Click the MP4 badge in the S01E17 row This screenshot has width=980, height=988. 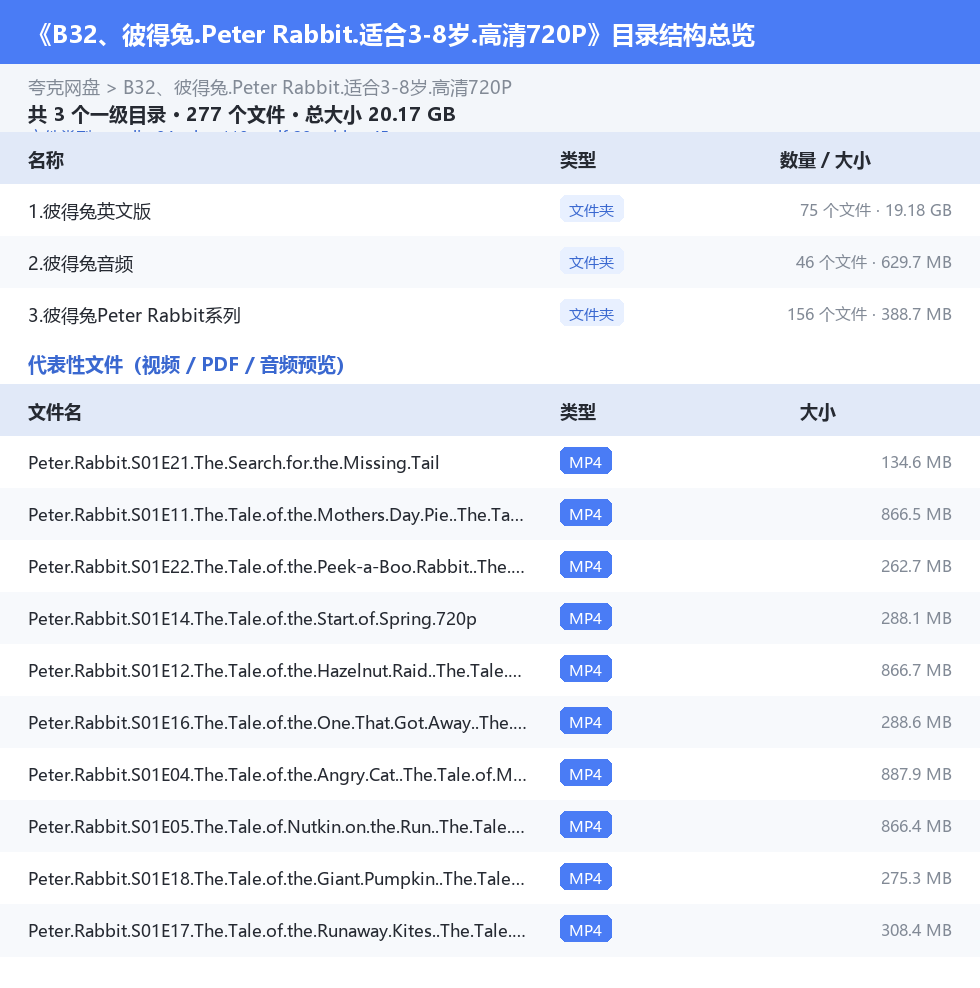pyautogui.click(x=585, y=929)
